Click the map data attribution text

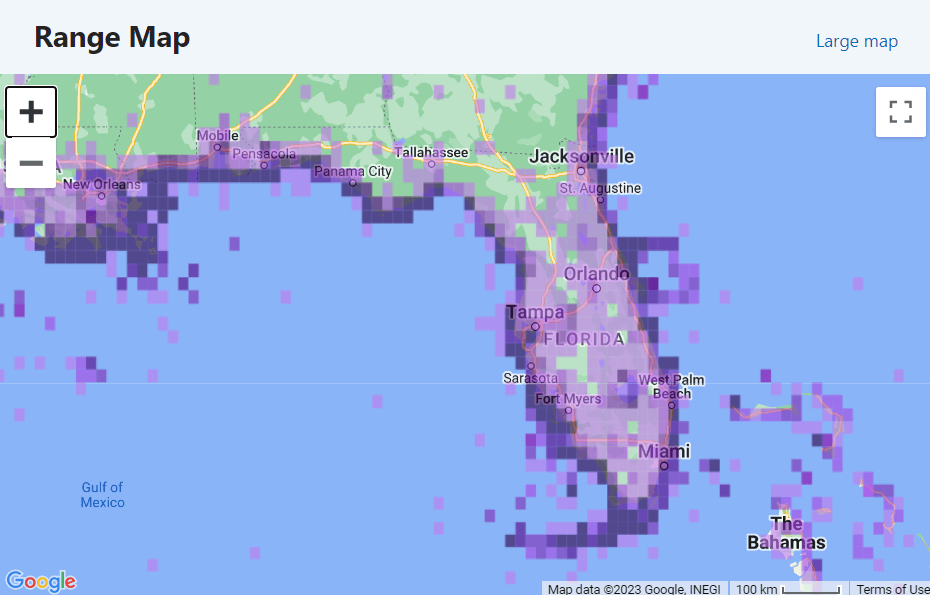(634, 589)
